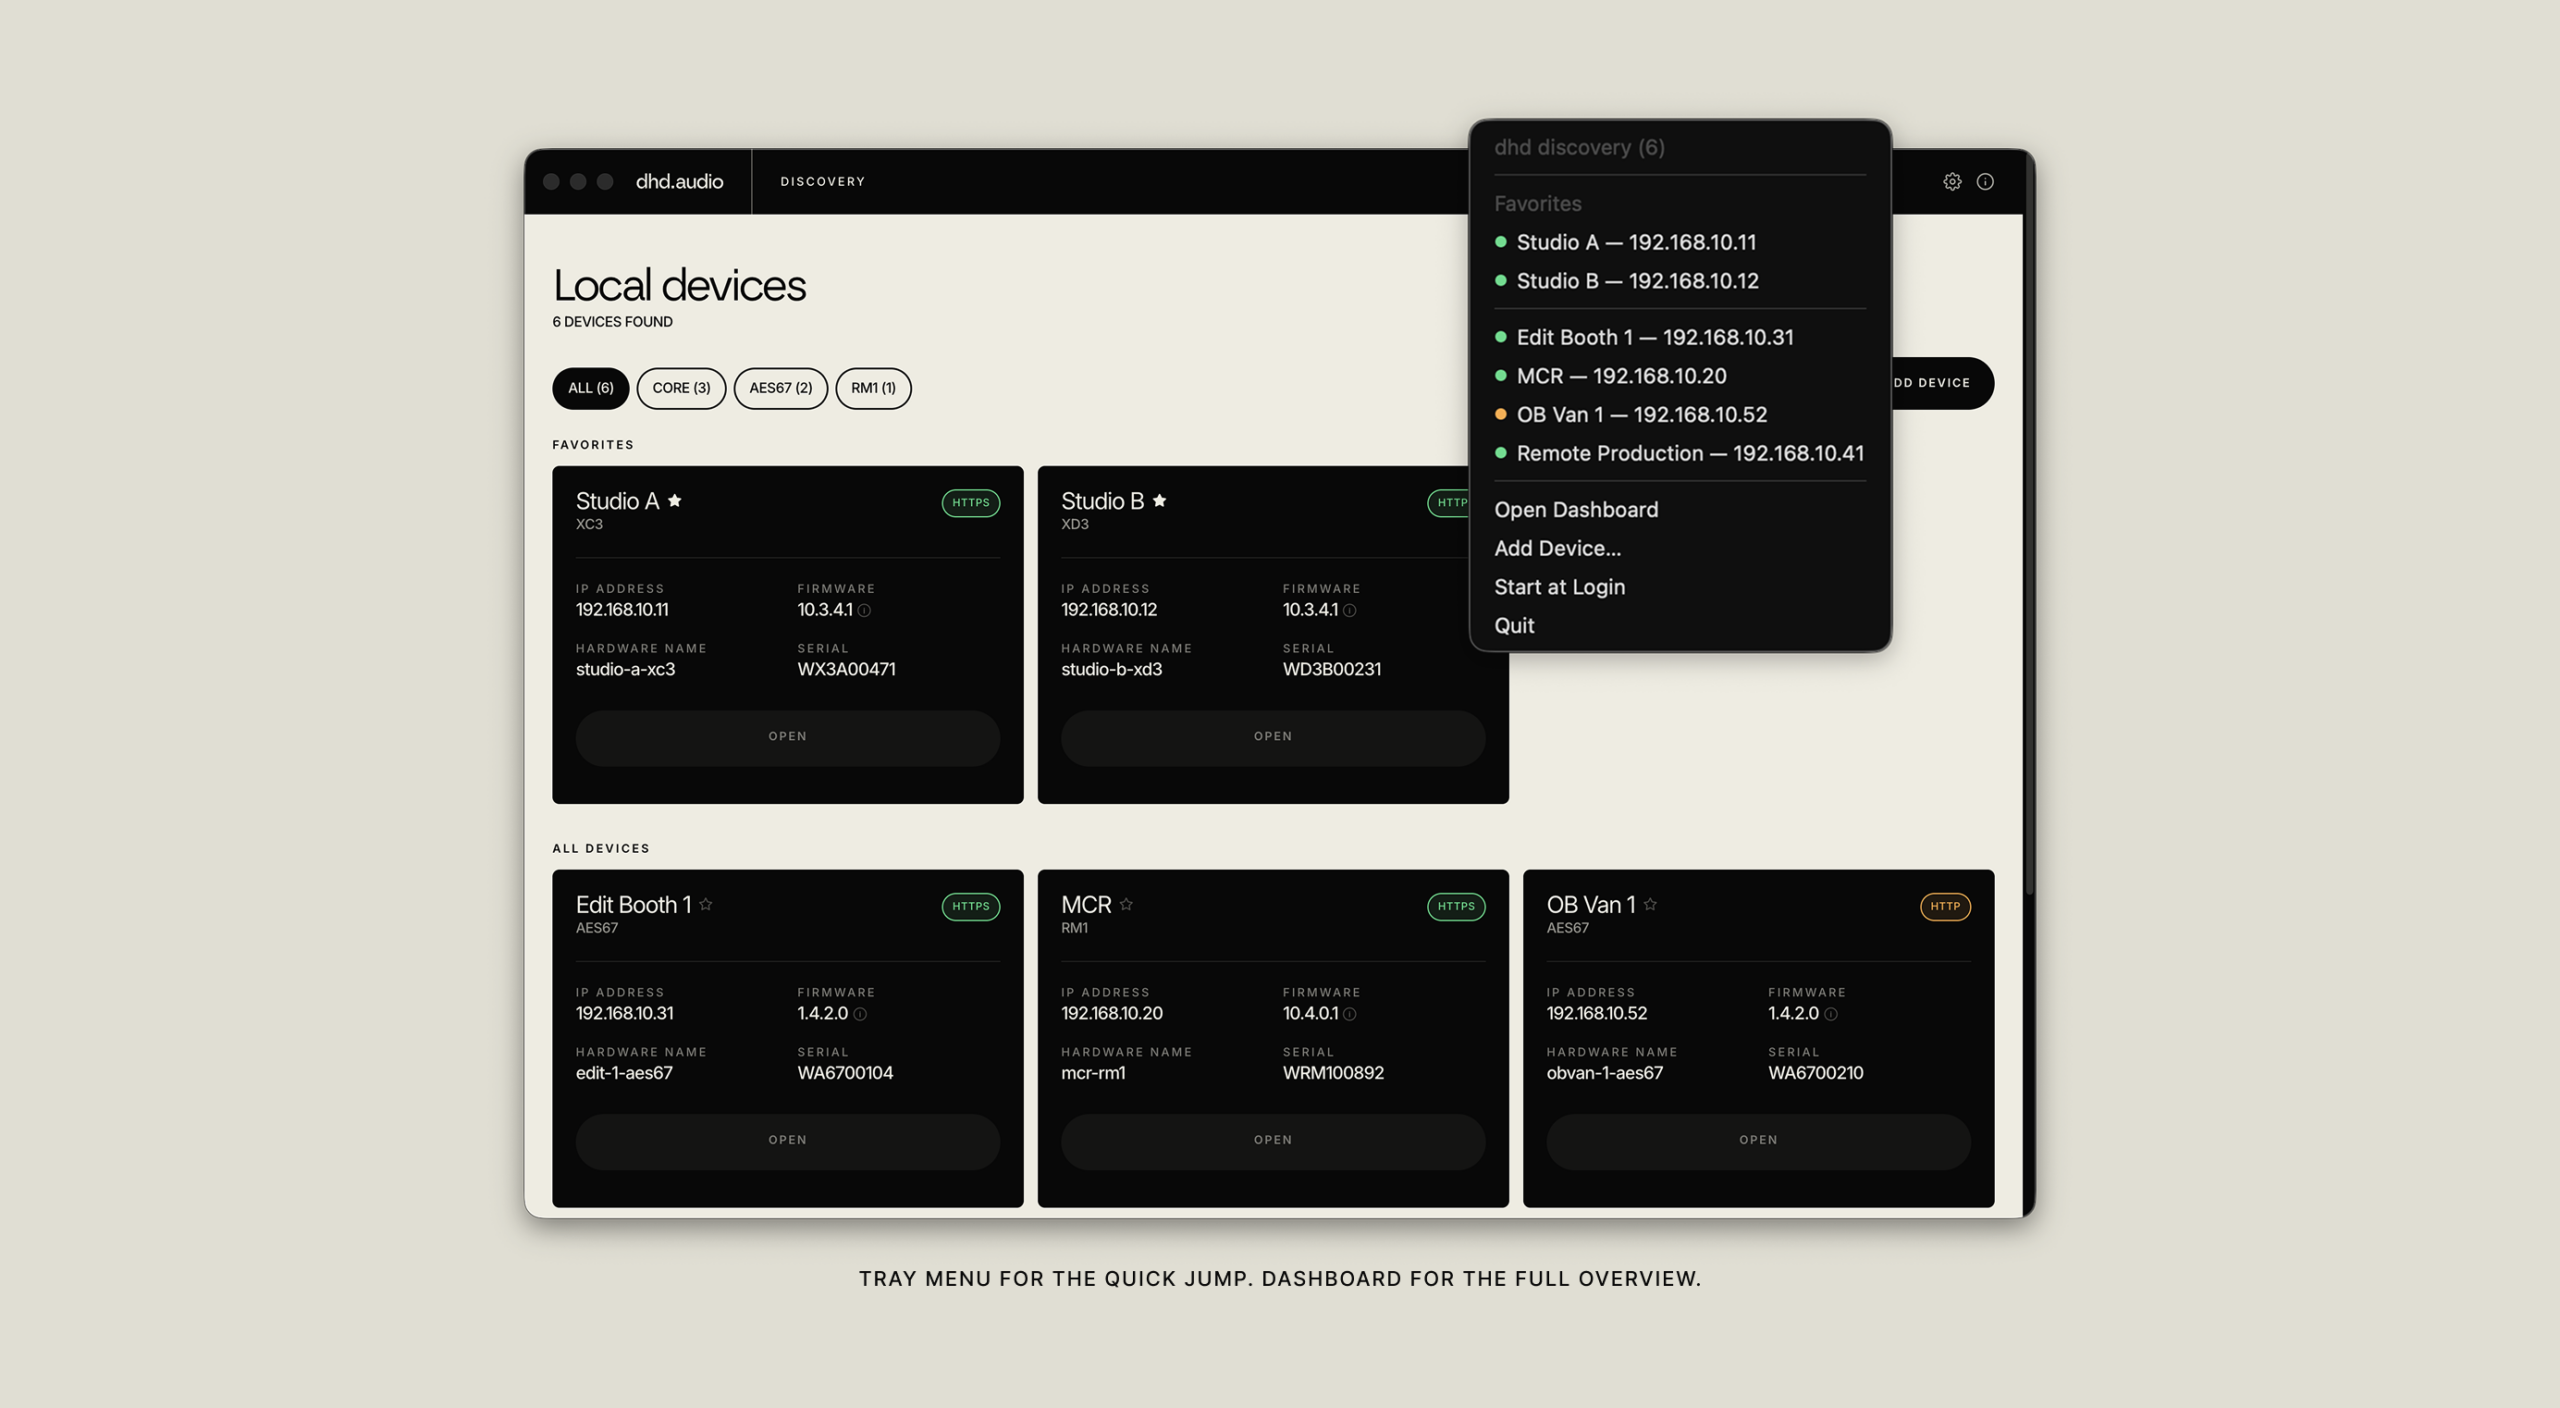Filter list to RM1 (1) devices

click(873, 388)
